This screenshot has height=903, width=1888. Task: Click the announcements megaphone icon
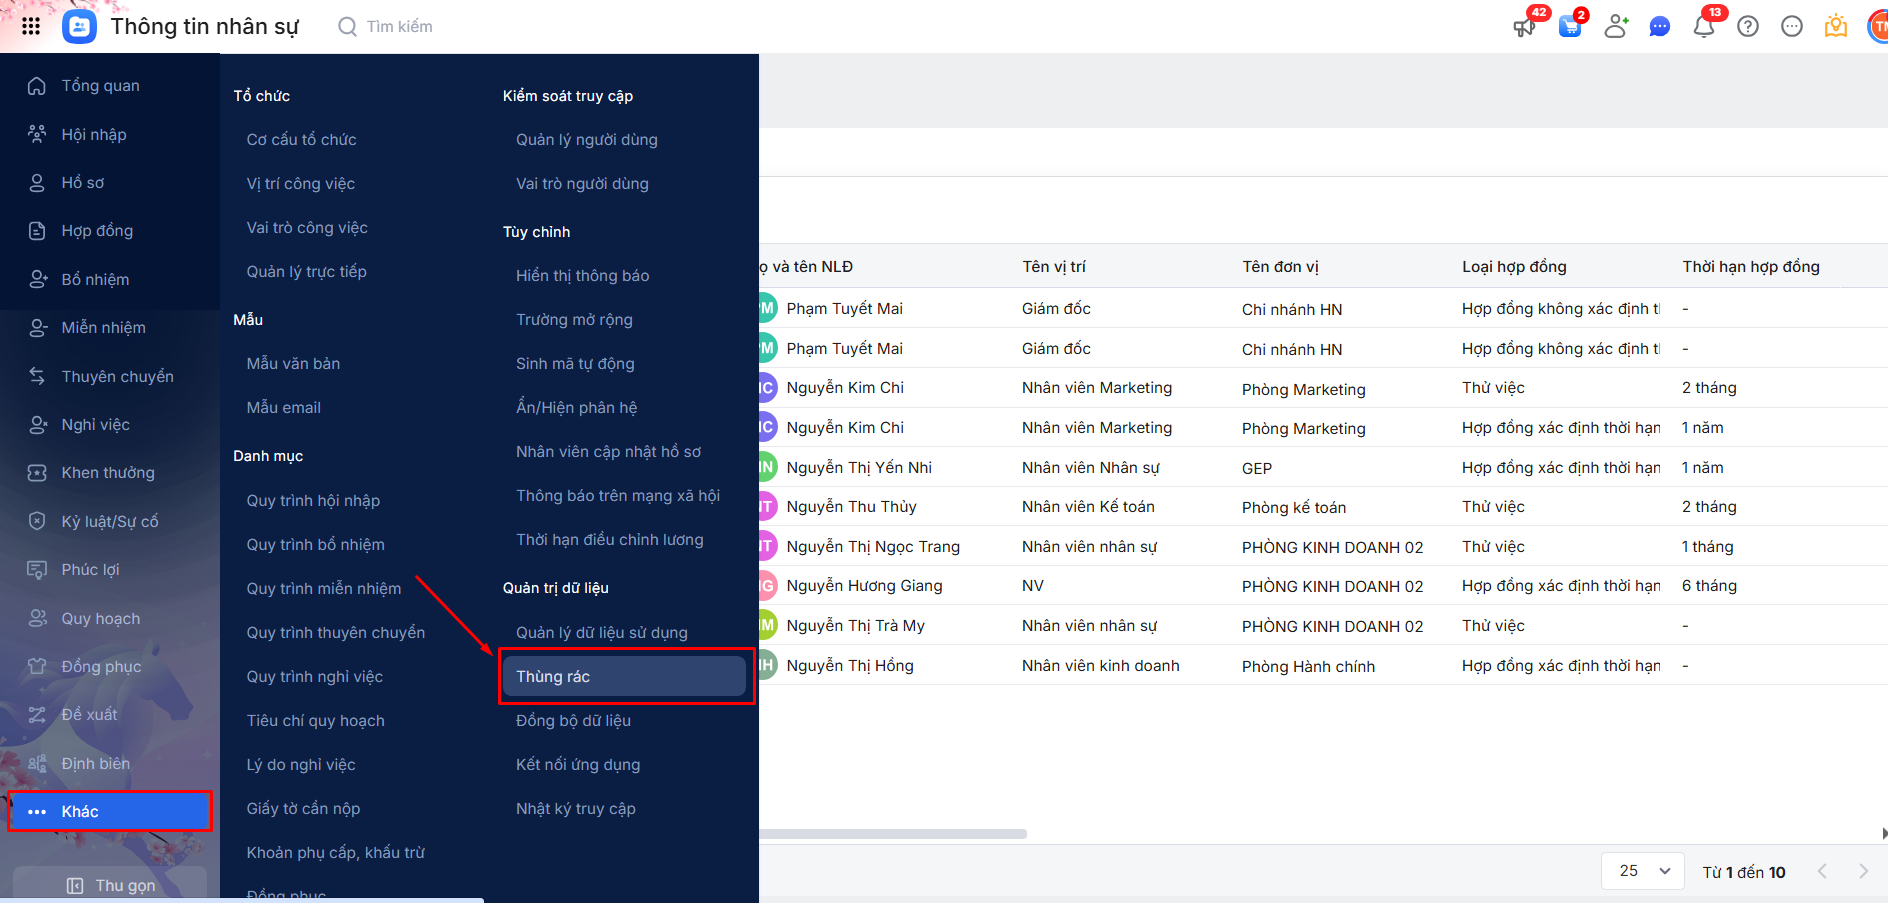coord(1525,27)
